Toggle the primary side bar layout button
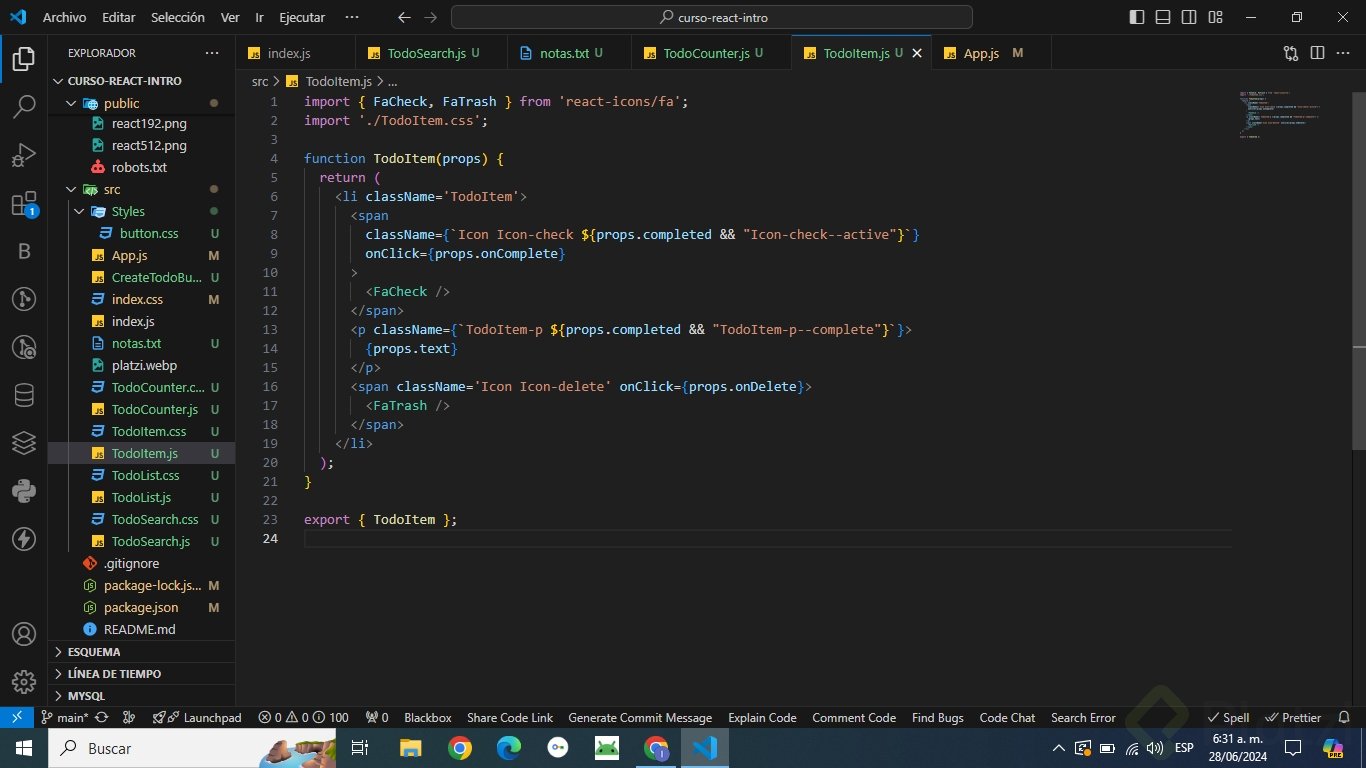Image resolution: width=1366 pixels, height=768 pixels. [1137, 17]
